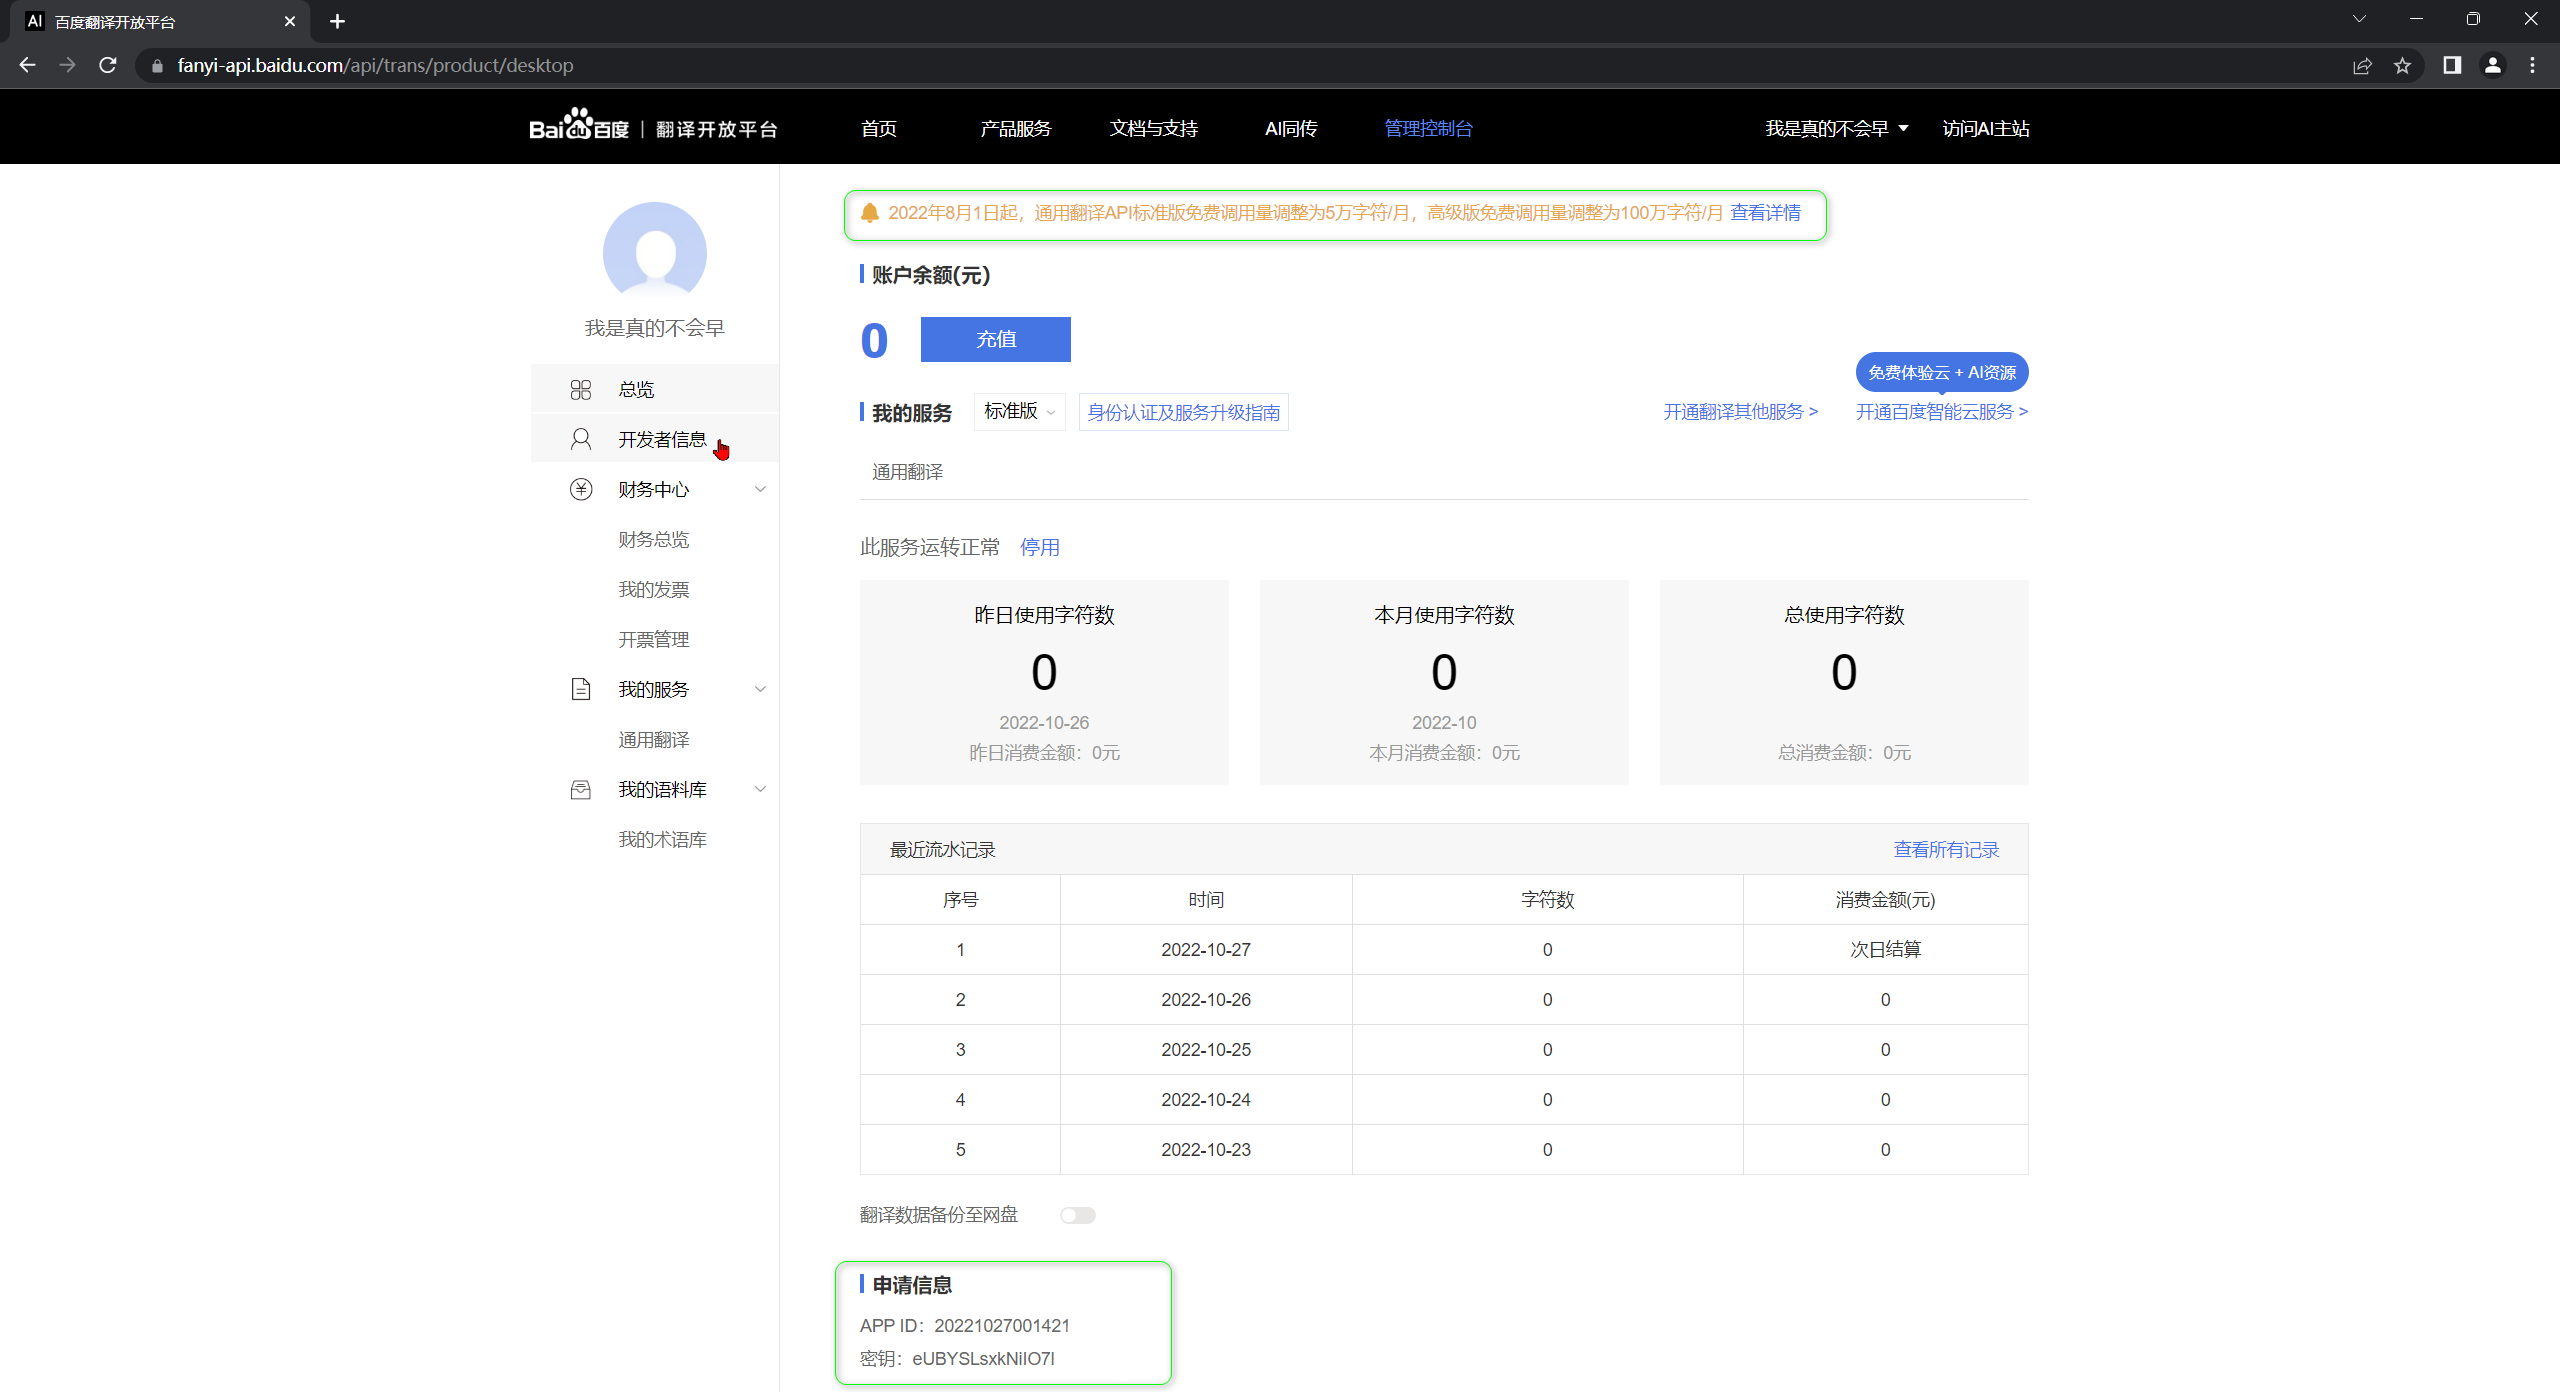The height and width of the screenshot is (1392, 2560).
Task: Click the browser back arrow
Action: pos(27,65)
